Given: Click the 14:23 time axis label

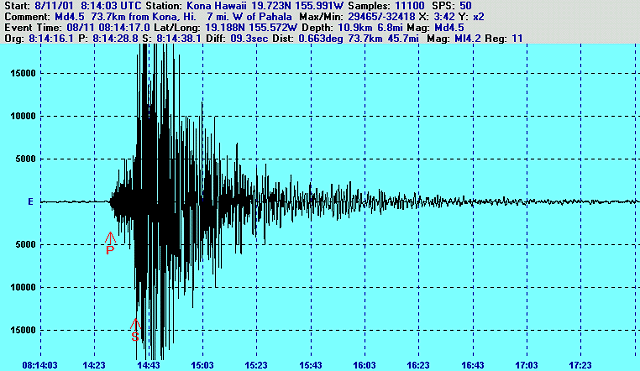Looking at the screenshot, I should pos(94,365).
